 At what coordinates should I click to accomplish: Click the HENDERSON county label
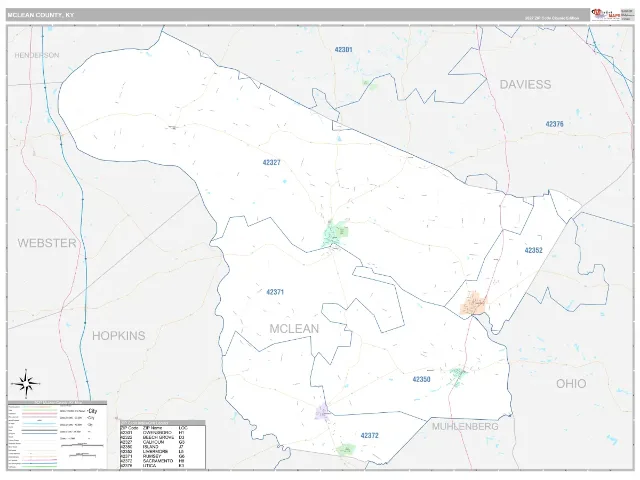37,55
